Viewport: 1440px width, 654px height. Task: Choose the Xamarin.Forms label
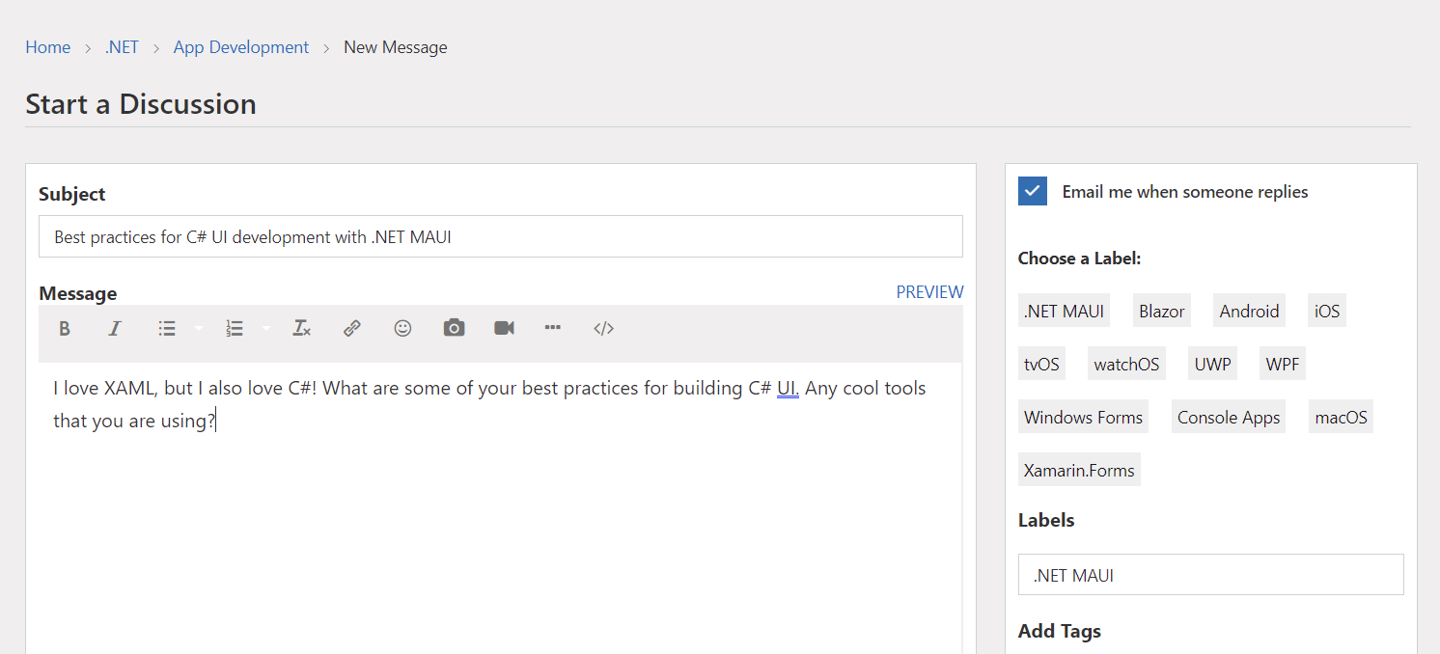click(x=1079, y=469)
